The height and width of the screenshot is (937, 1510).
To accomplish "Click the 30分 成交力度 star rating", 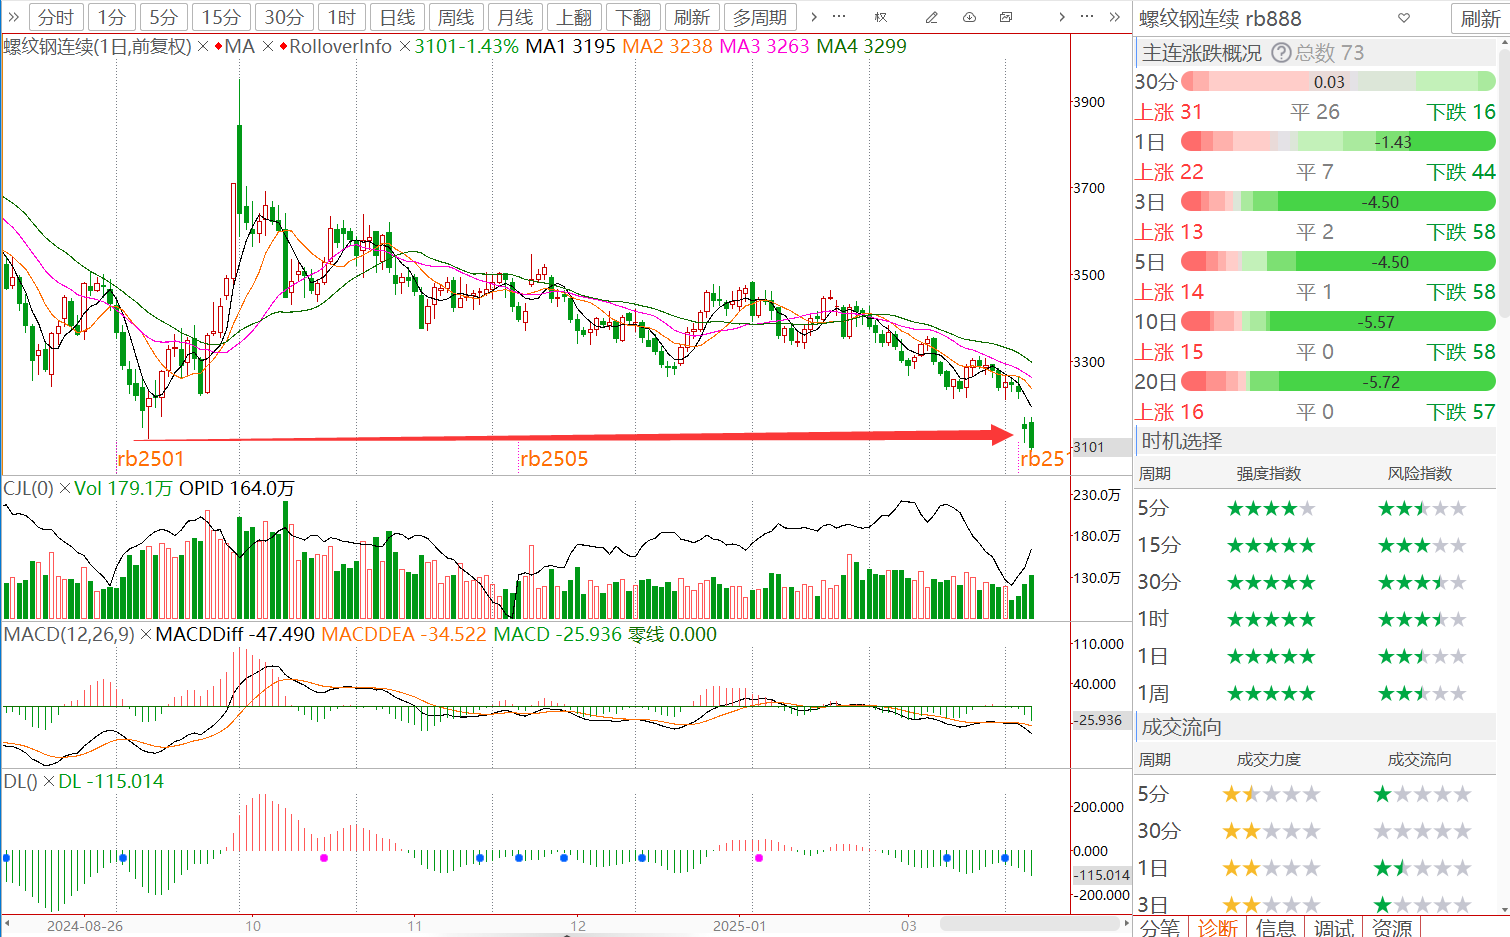I will [1271, 831].
